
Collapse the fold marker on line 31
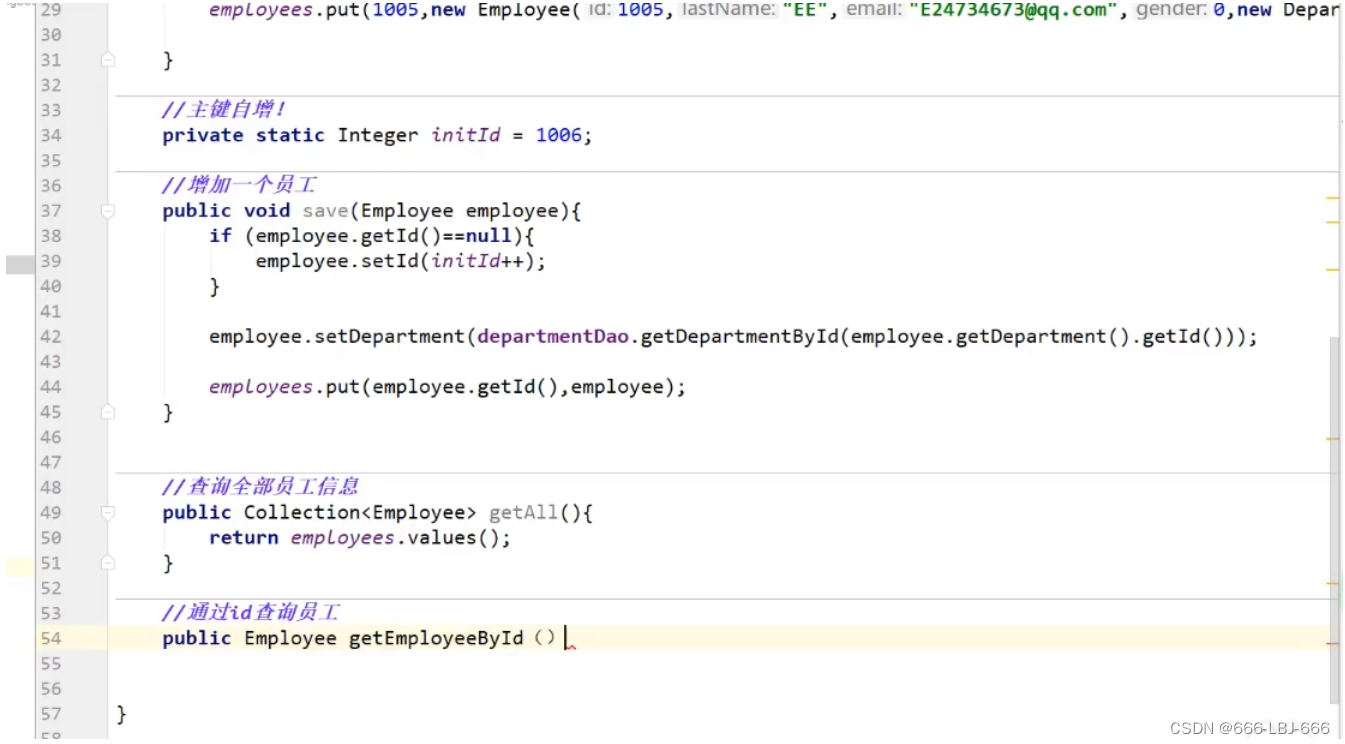[x=108, y=60]
